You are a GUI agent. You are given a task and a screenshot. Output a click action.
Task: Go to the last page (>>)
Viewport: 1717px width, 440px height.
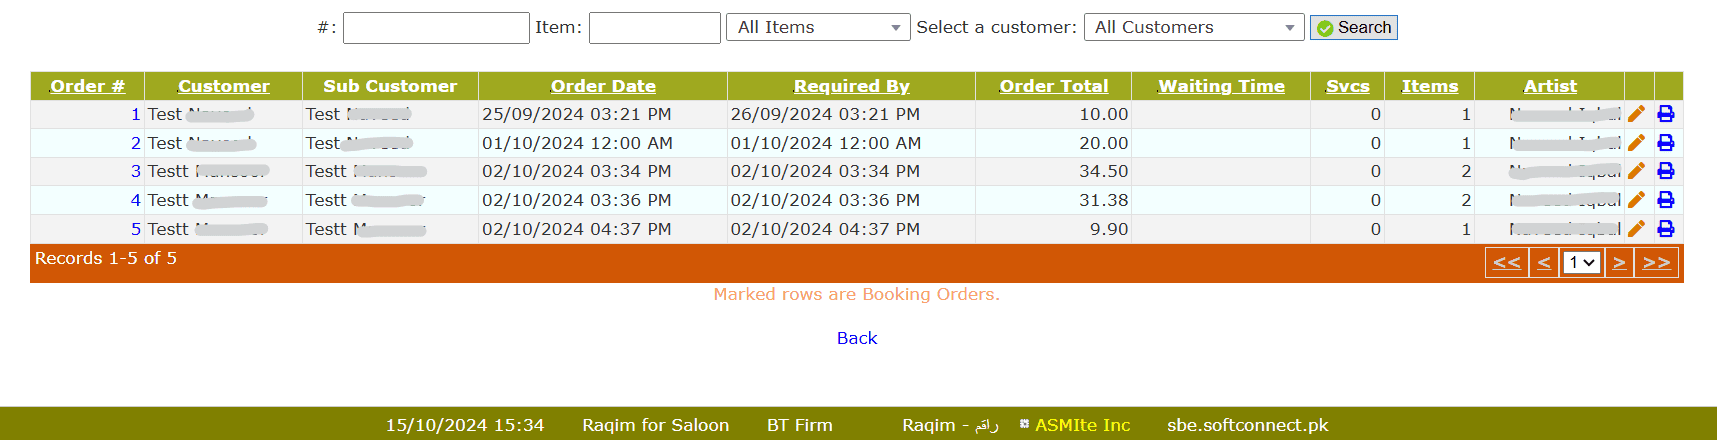[1656, 263]
